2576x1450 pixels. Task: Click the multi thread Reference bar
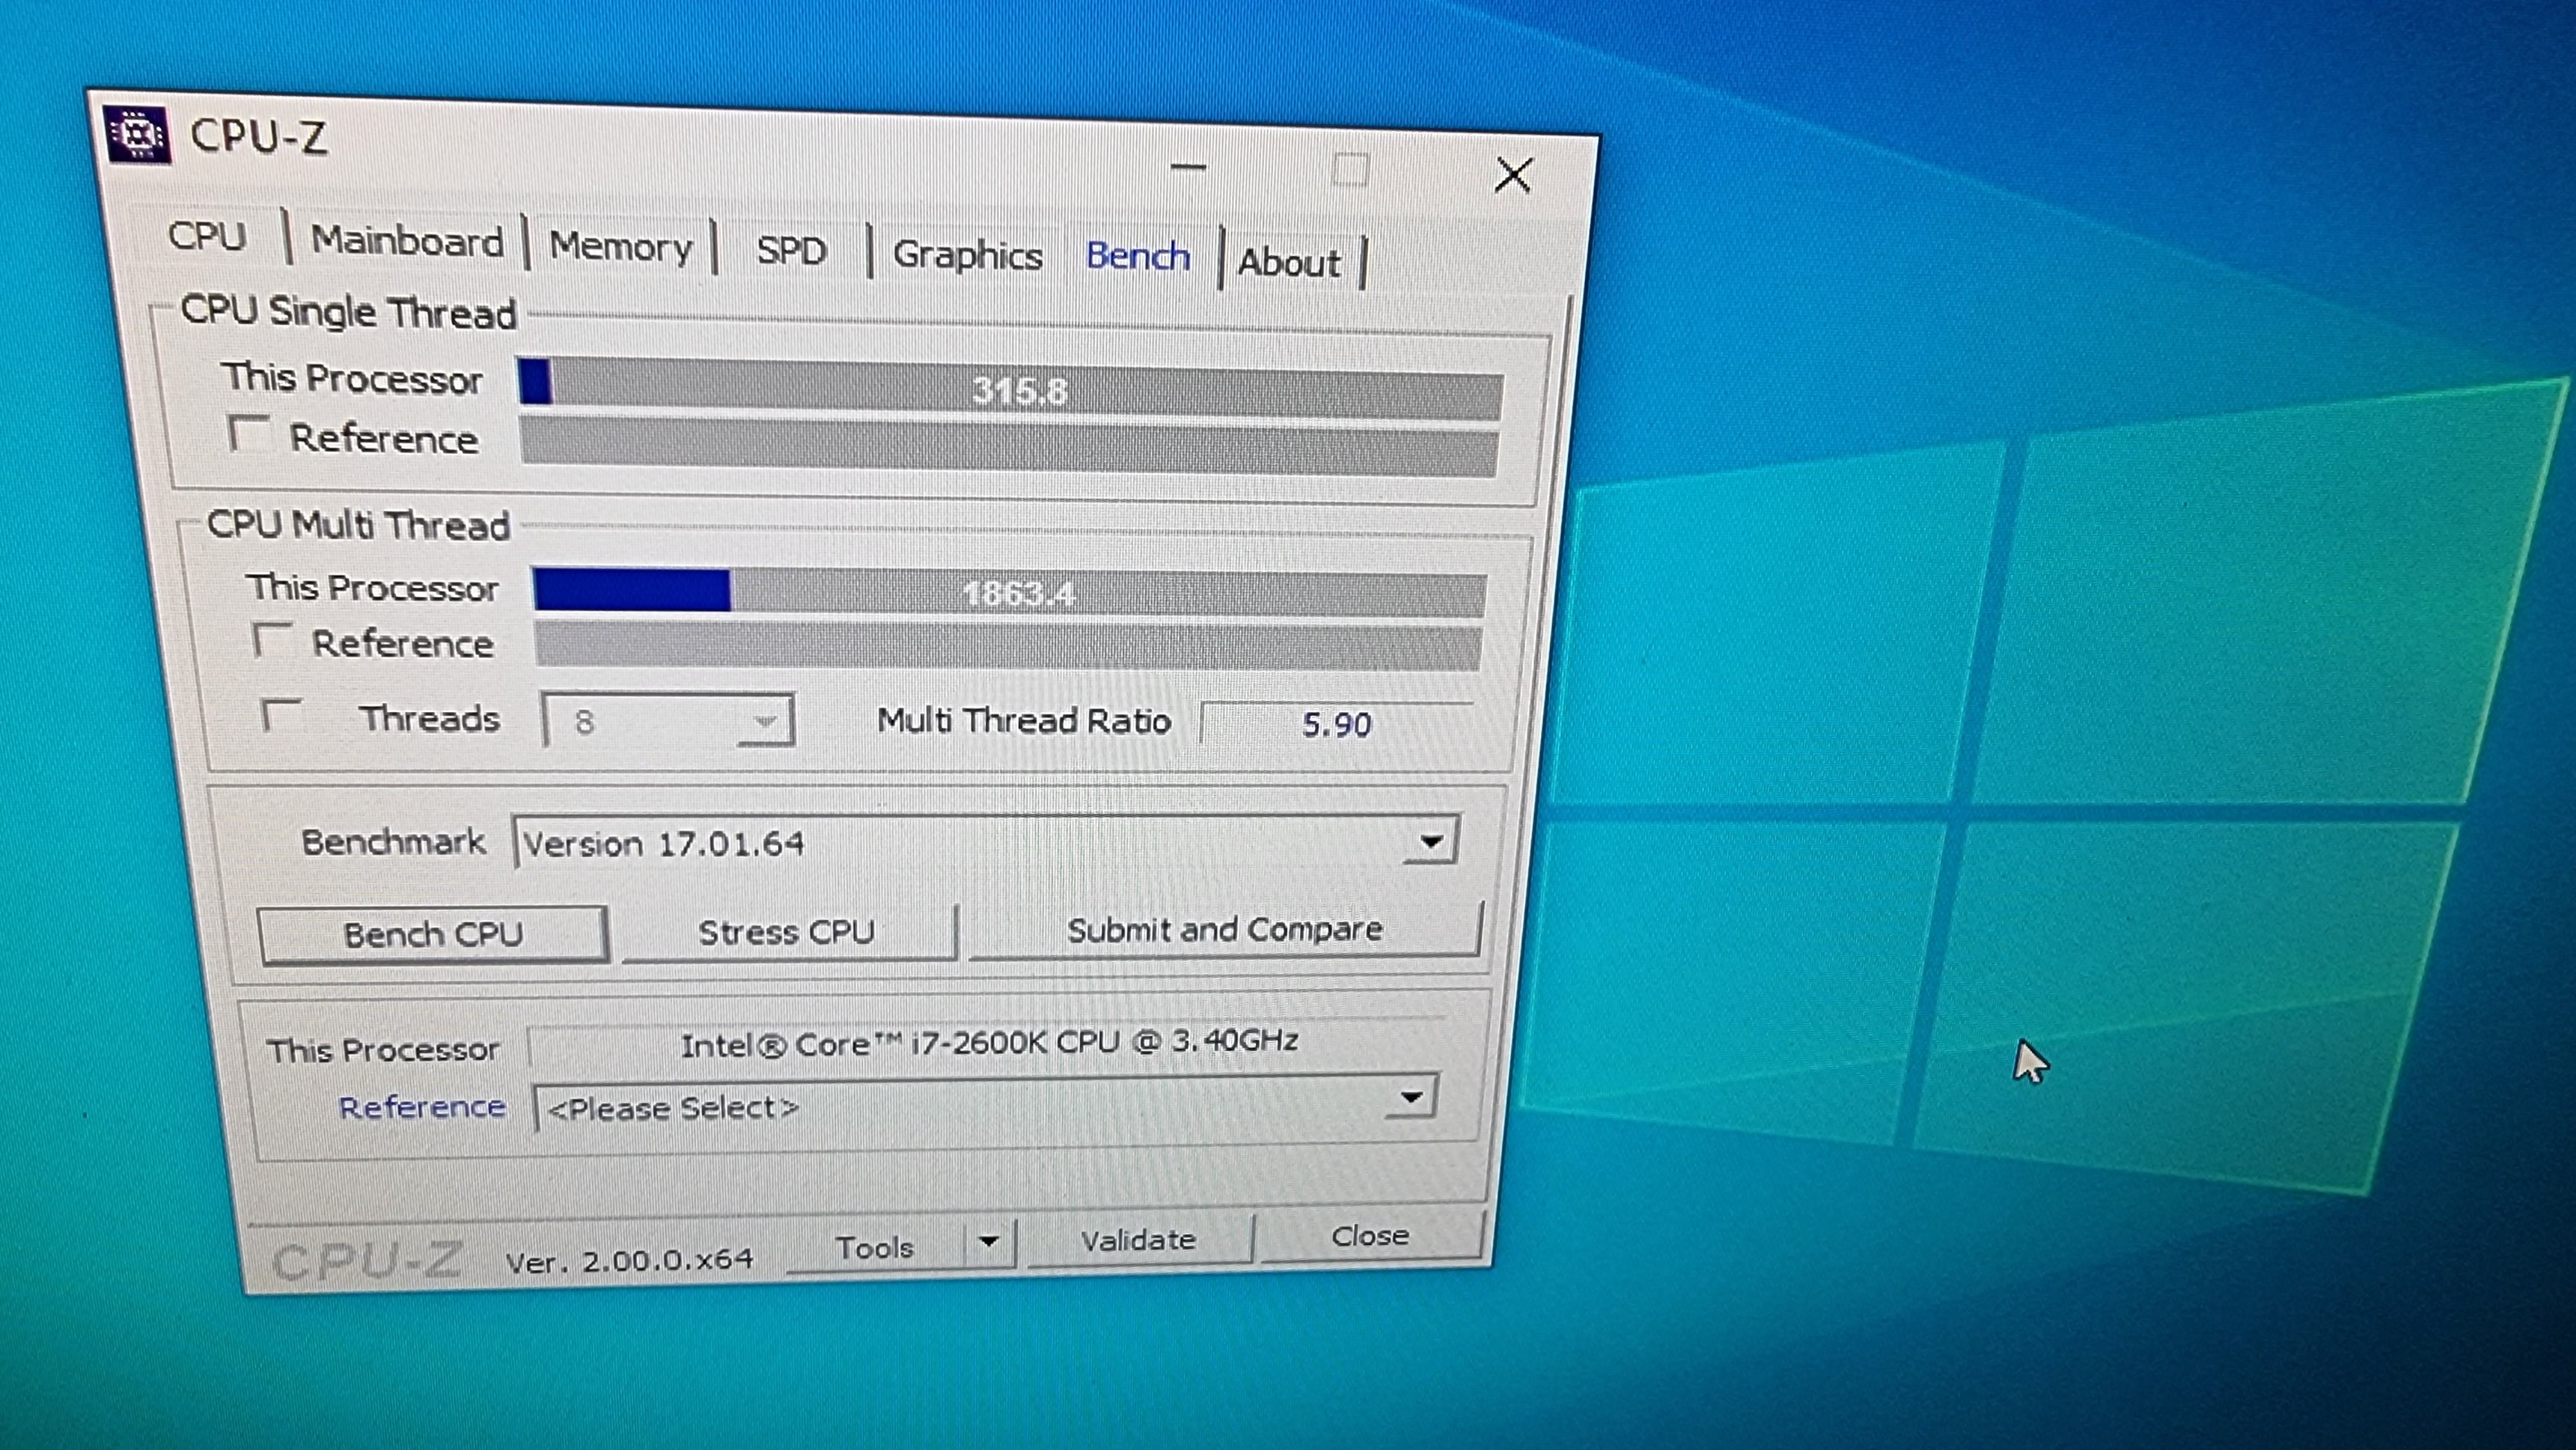tap(1008, 647)
